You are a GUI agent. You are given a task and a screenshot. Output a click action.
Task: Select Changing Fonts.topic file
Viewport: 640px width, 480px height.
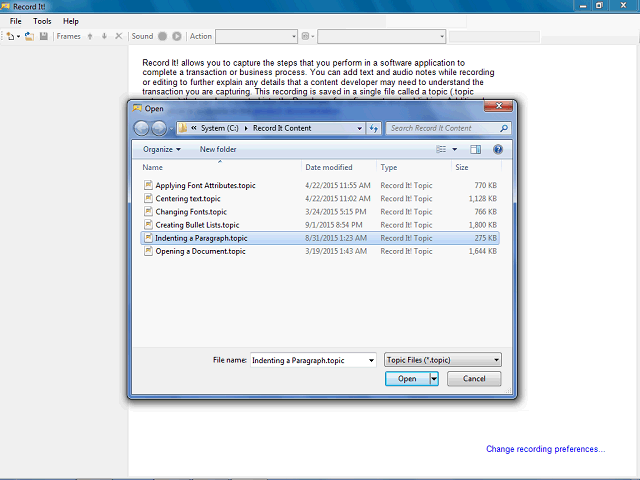click(x=320, y=212)
